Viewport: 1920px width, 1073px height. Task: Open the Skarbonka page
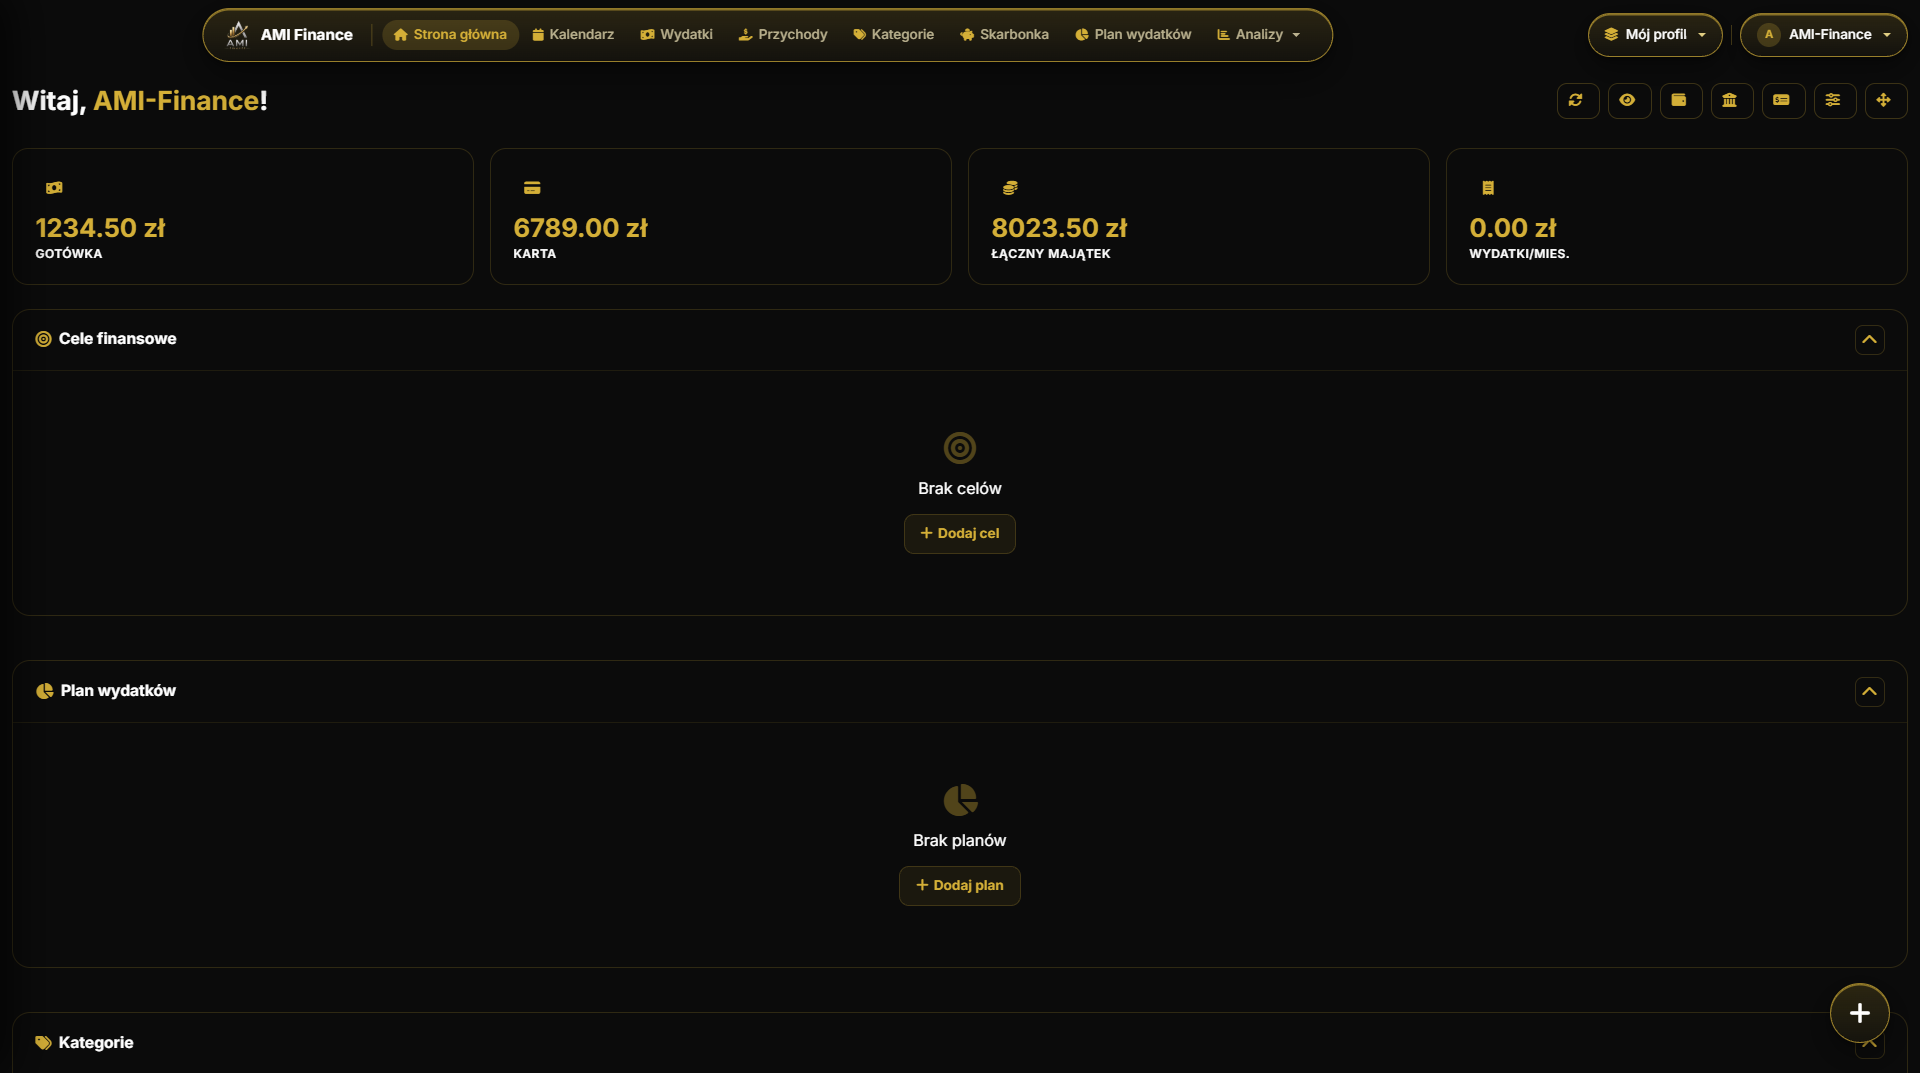click(1004, 35)
